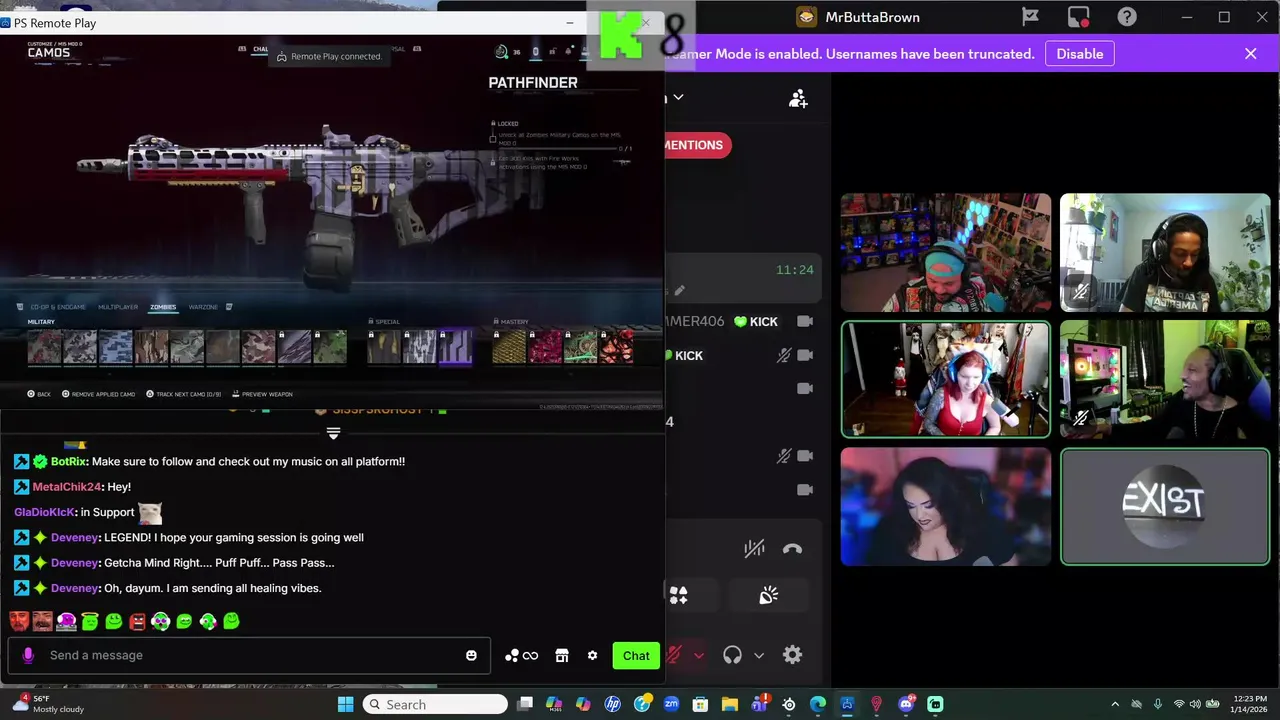Open Microsoft Store from the taskbar
Image resolution: width=1280 pixels, height=720 pixels.
pos(700,704)
